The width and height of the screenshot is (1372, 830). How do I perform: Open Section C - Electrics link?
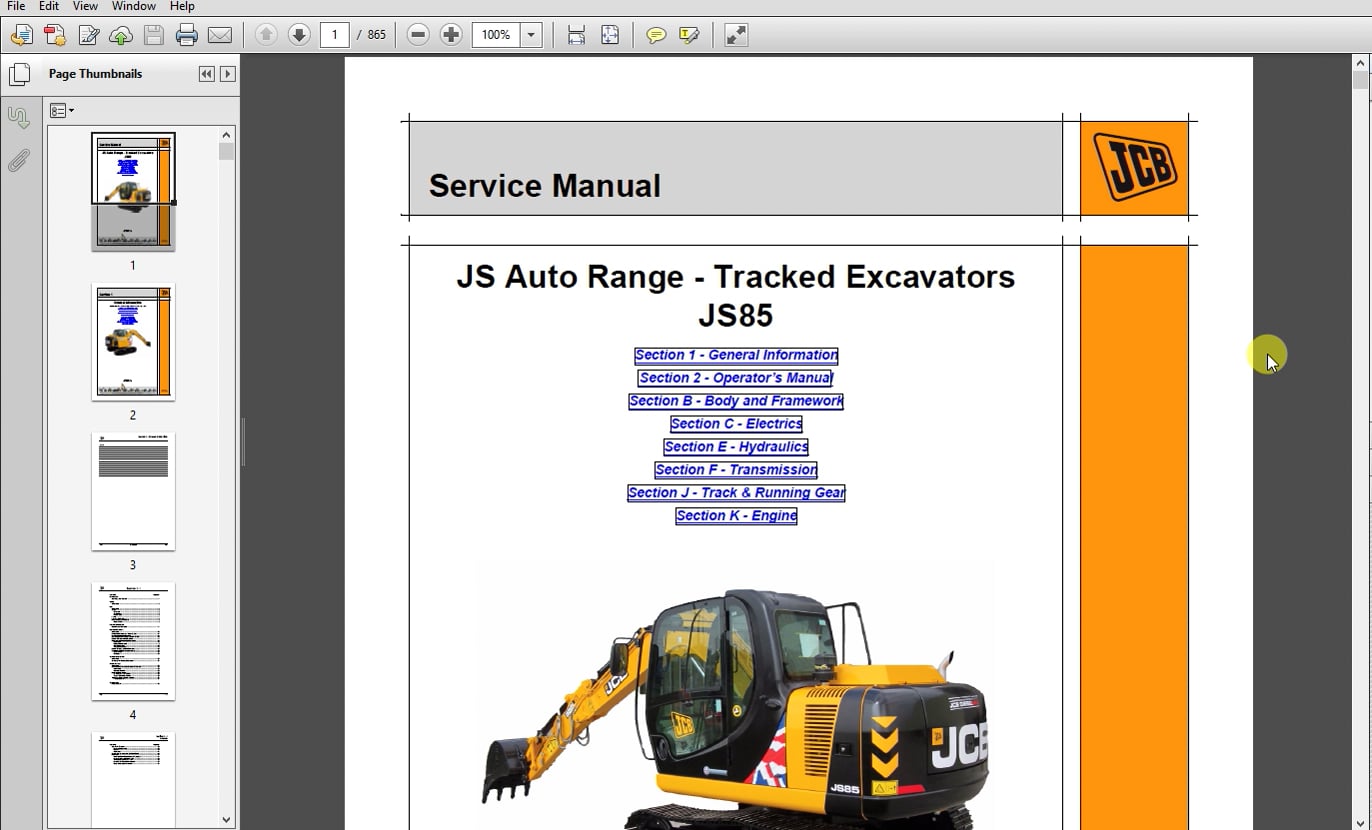[736, 424]
